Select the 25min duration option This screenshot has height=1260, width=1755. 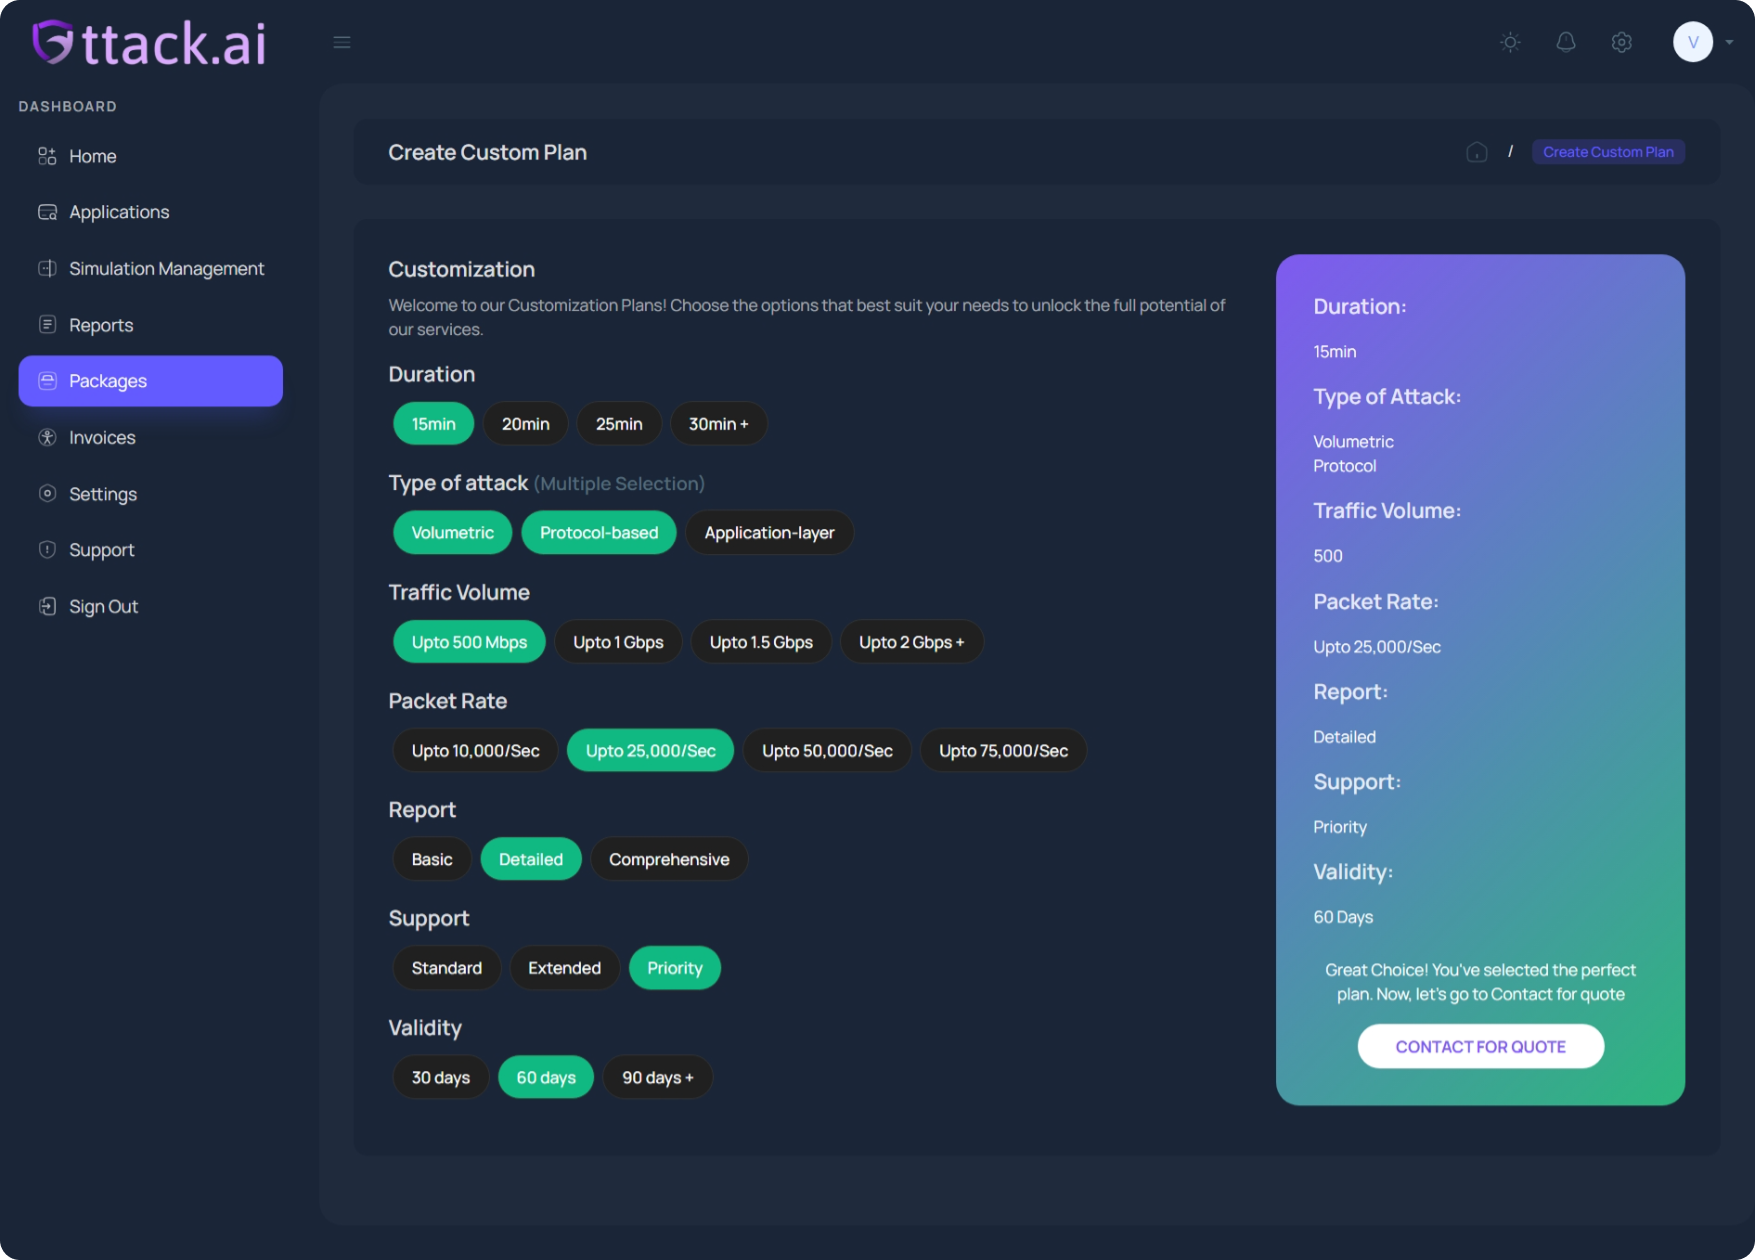619,424
